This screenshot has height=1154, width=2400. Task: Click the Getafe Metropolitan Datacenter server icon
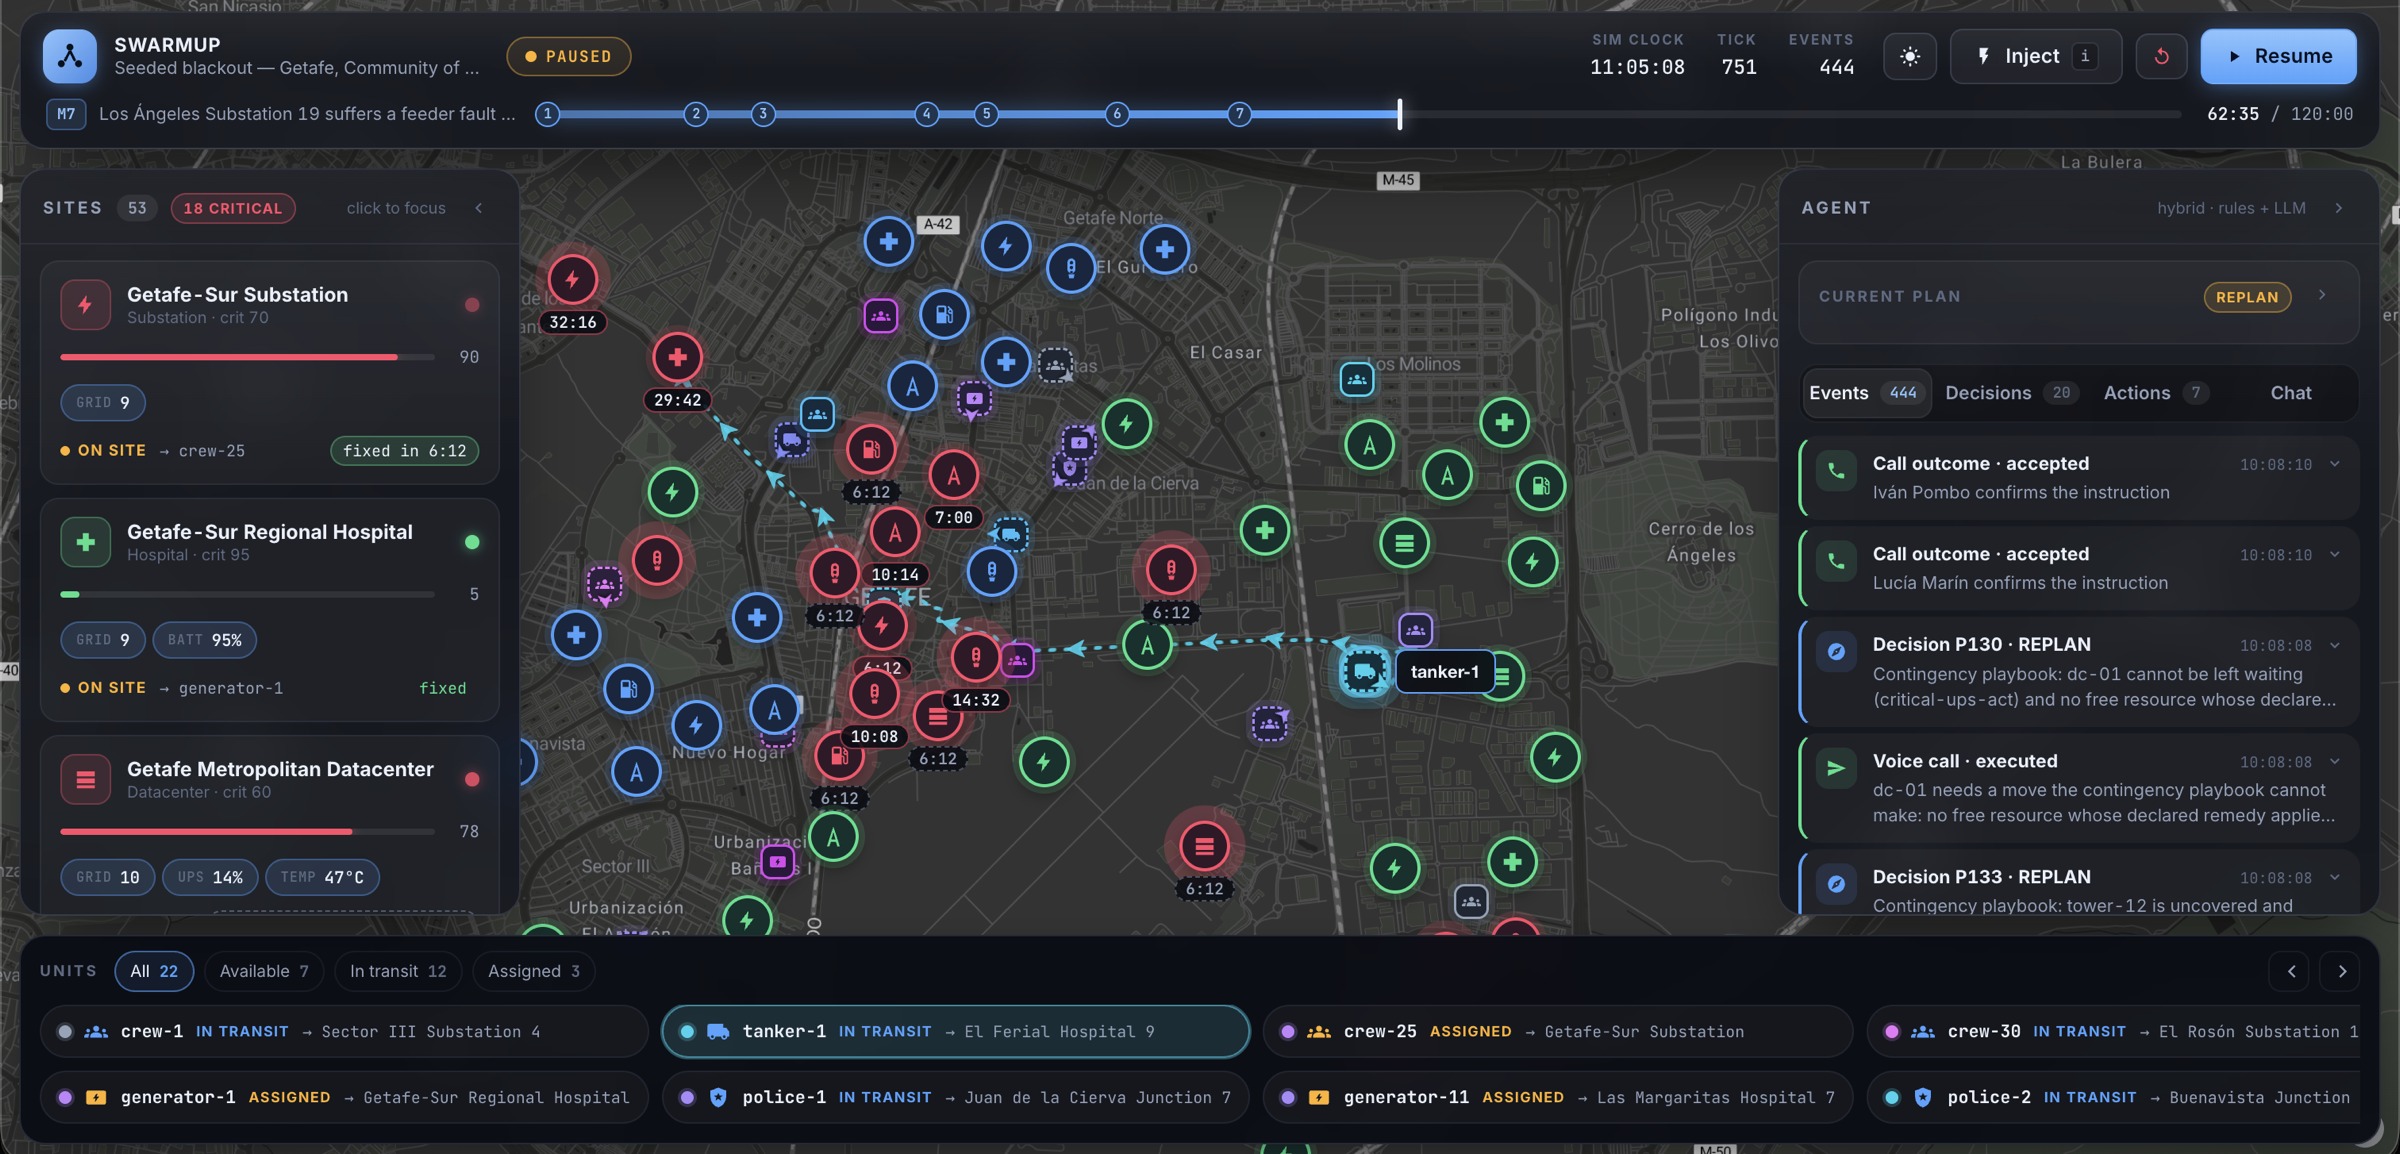[85, 779]
